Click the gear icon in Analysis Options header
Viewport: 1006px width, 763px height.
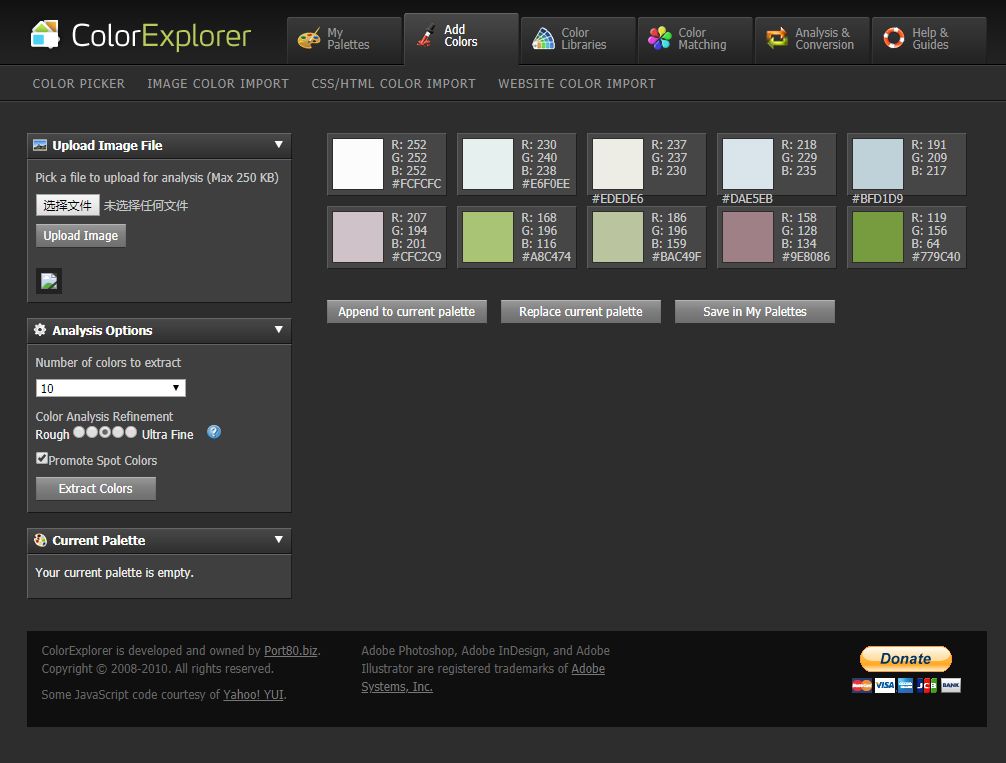[x=40, y=330]
